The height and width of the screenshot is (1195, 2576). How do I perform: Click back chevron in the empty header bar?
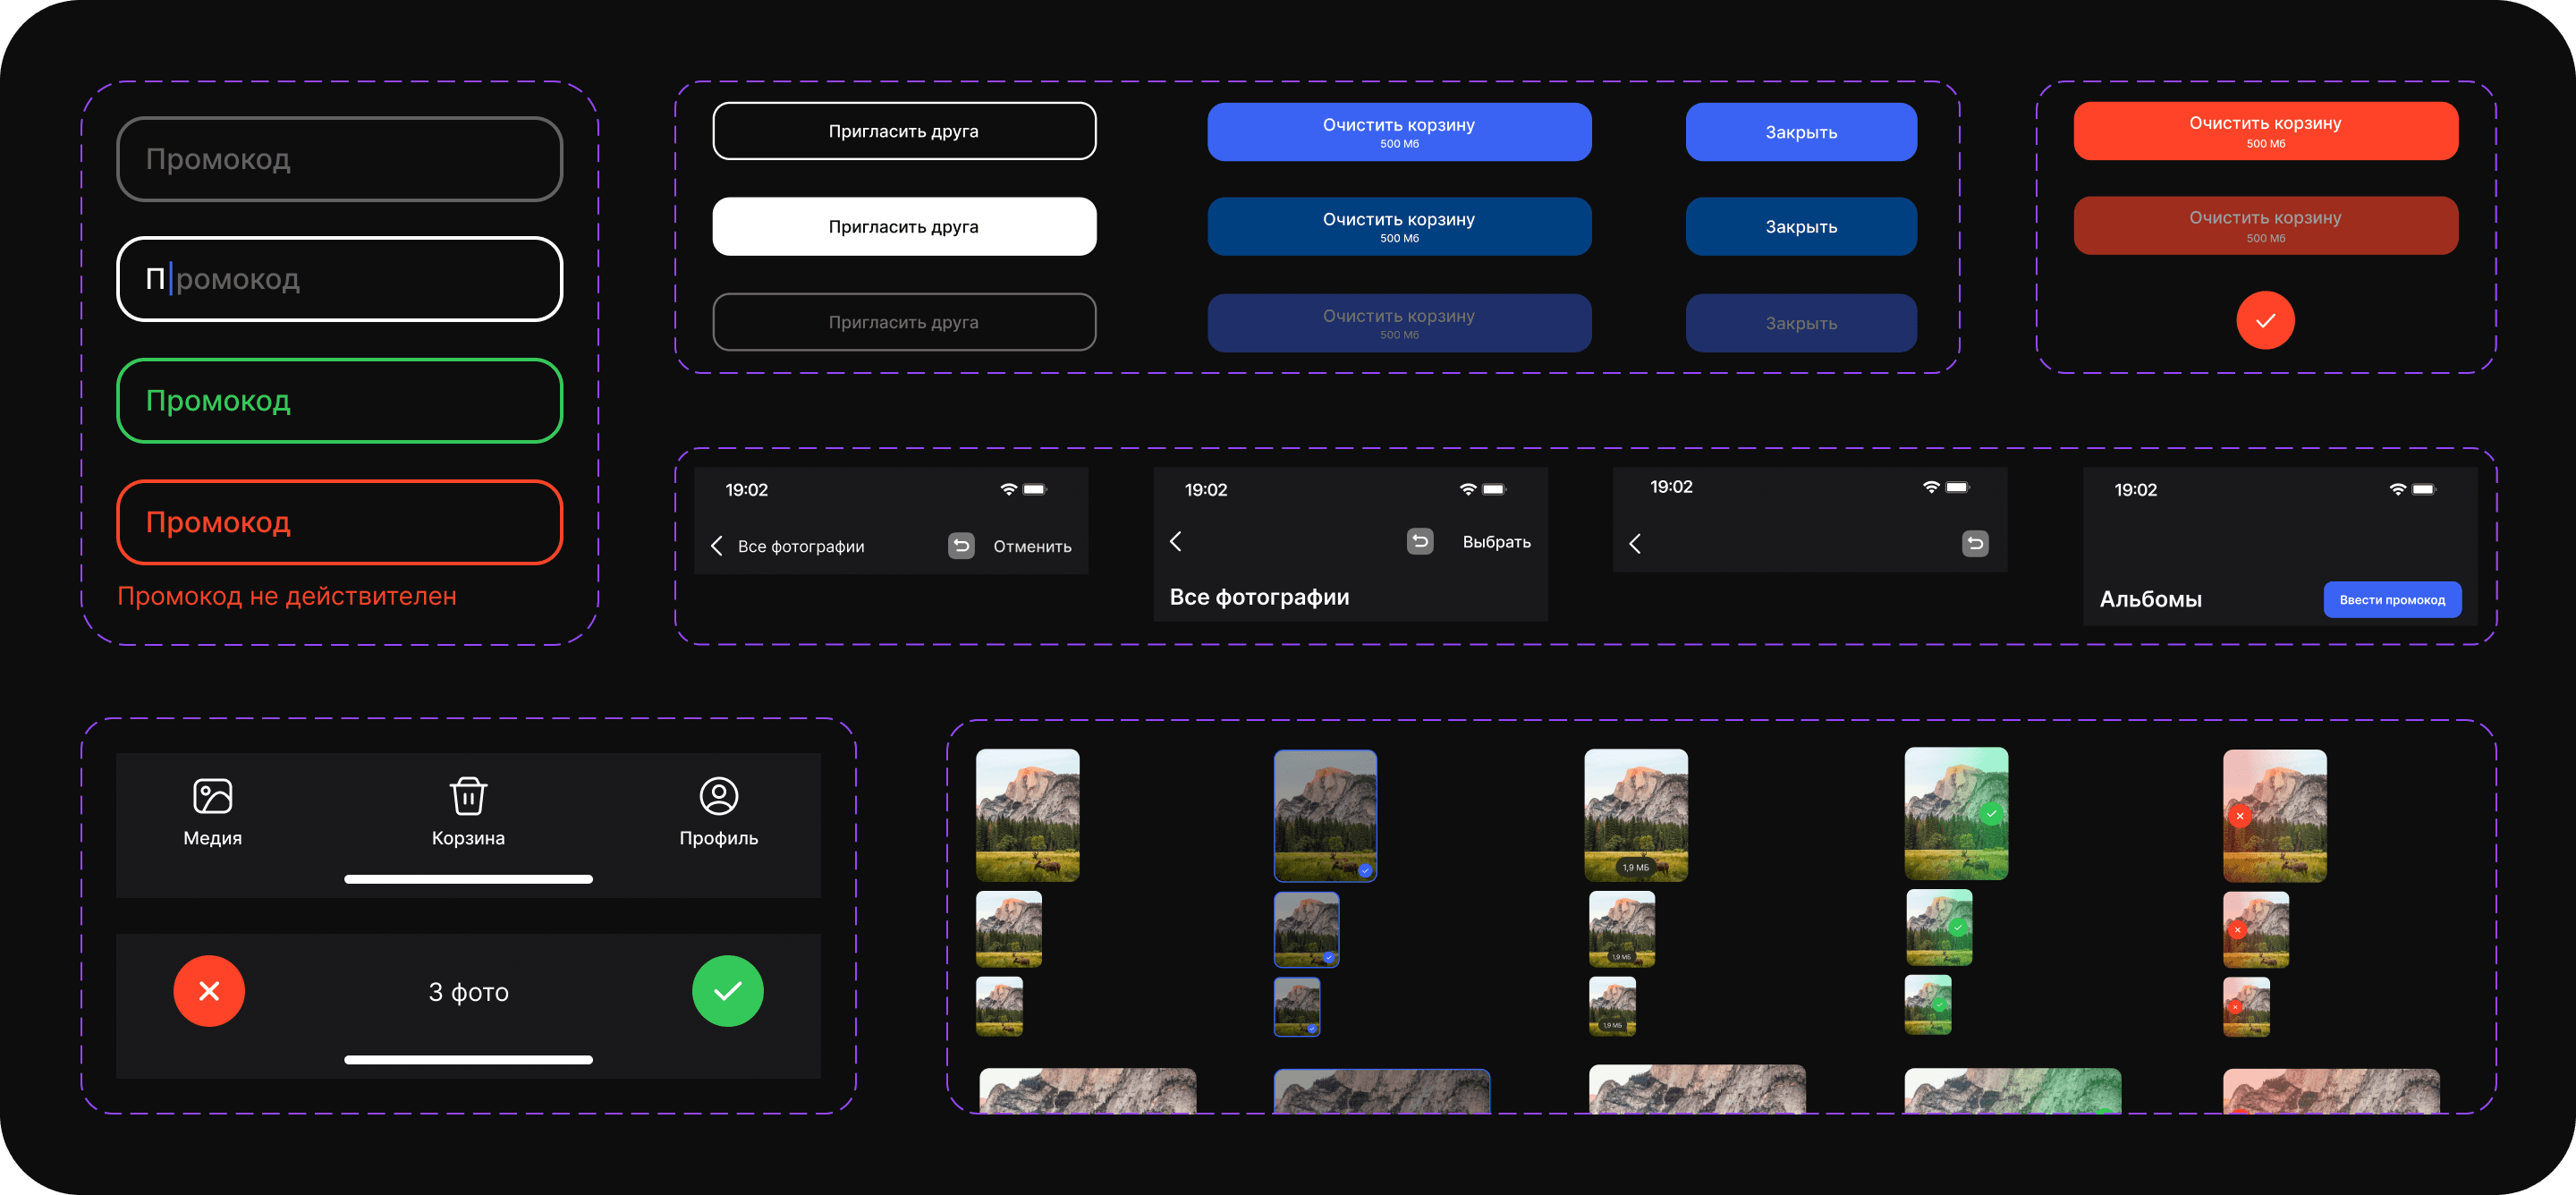click(x=1635, y=544)
